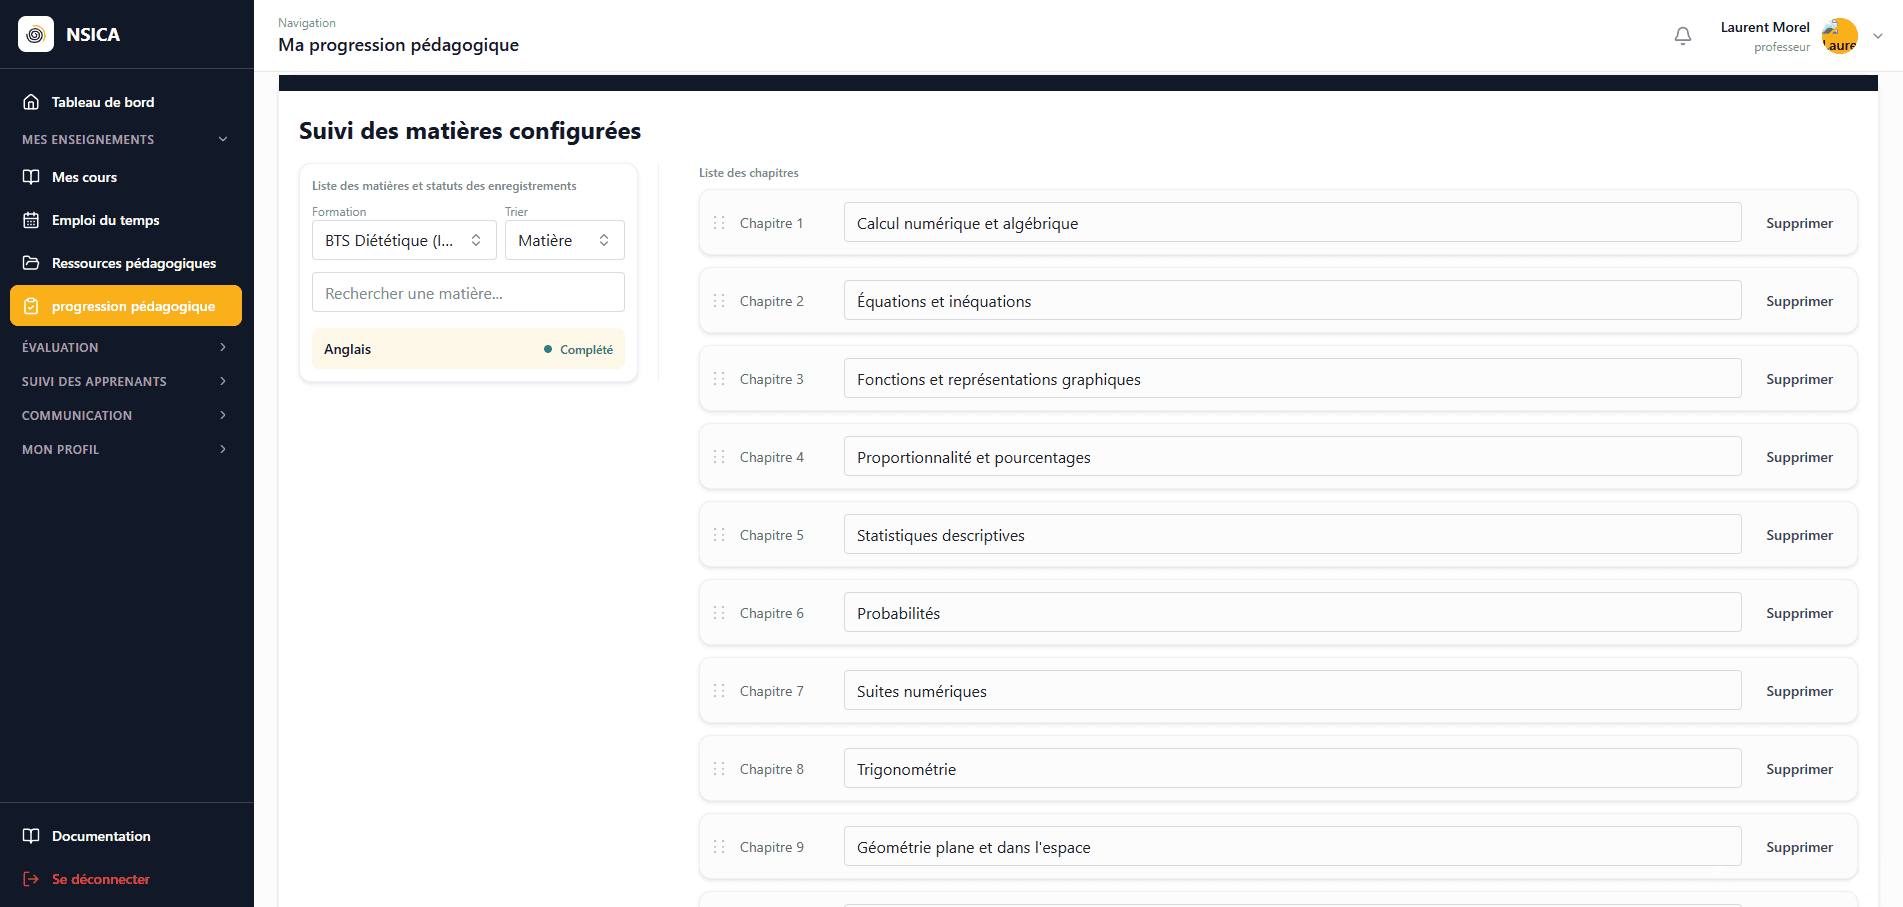The height and width of the screenshot is (907, 1903).
Task: Click the Mes cours book icon
Action: pos(31,177)
